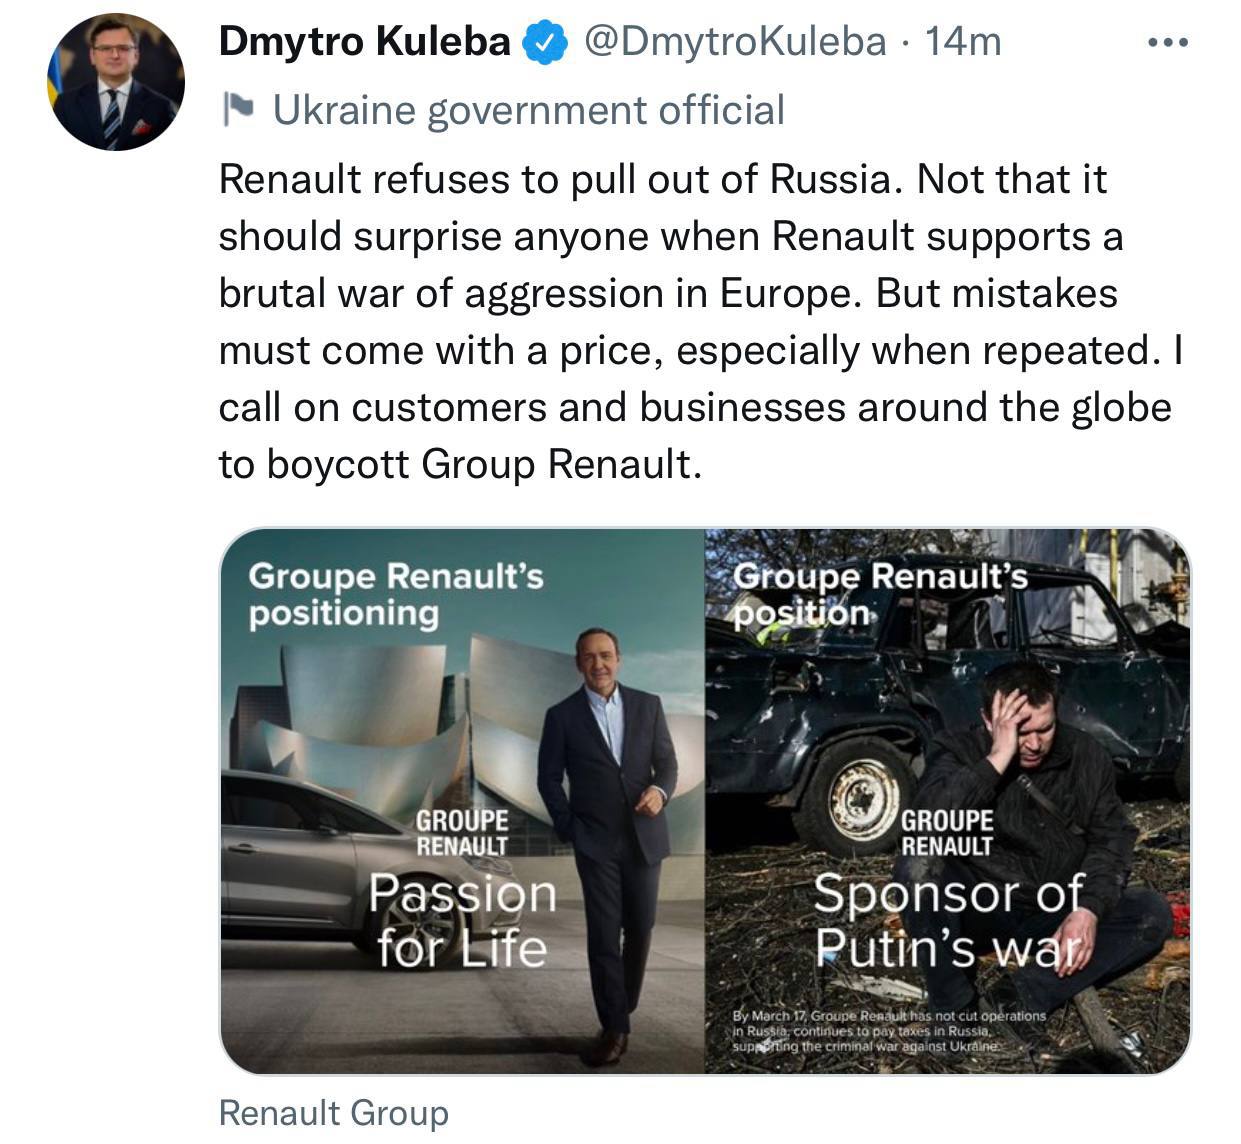Screen dimensions: 1241x1144
Task: Click the 'Groupe Renault's position' heading
Action: [x=880, y=594]
